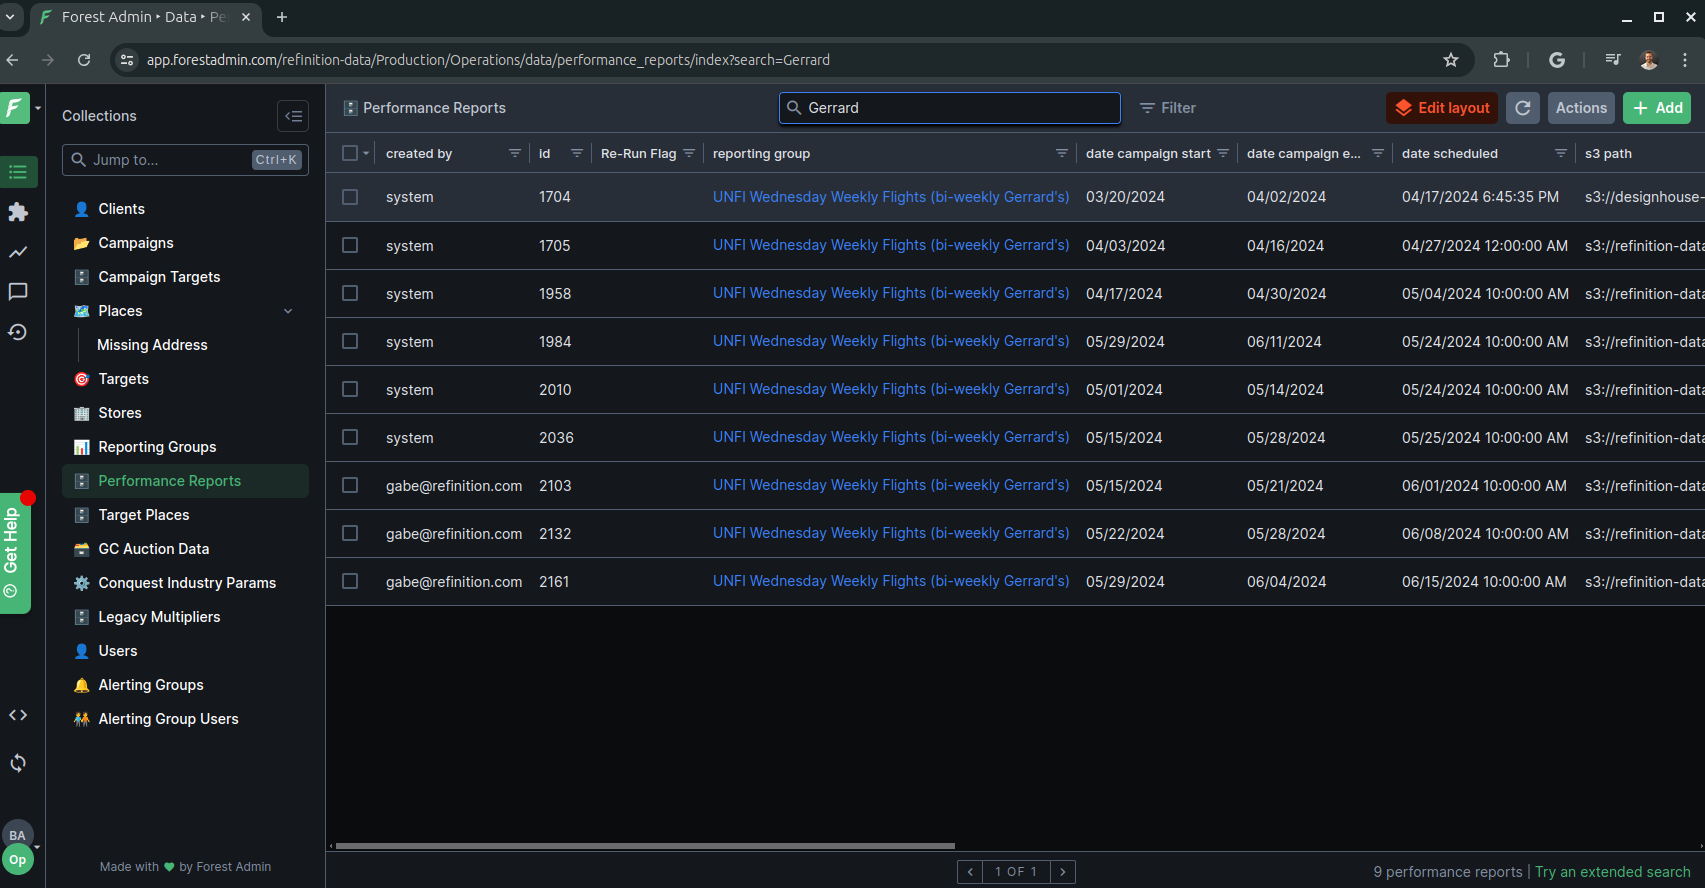
Task: Select the checkbox for report 2161
Action: click(350, 581)
